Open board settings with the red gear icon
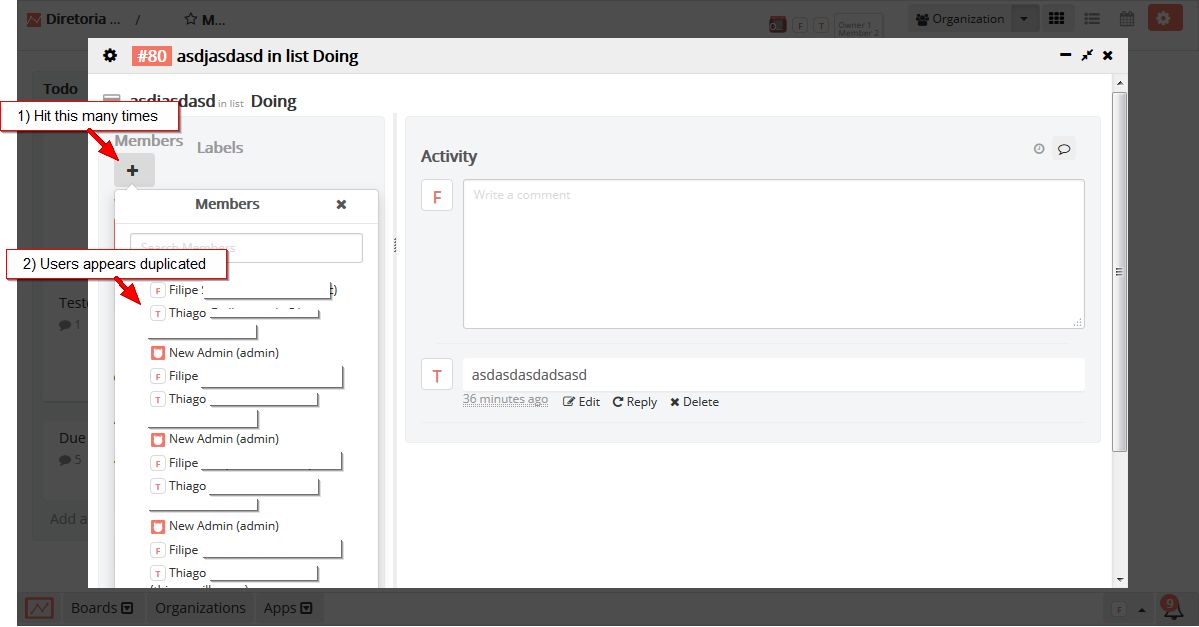The height and width of the screenshot is (627, 1199). tap(1164, 17)
